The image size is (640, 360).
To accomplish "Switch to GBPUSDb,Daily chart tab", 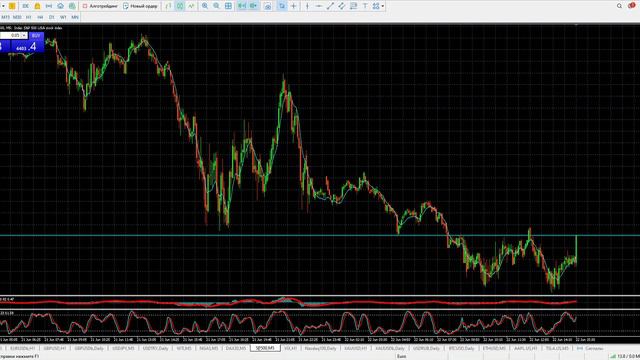I will point(89,348).
